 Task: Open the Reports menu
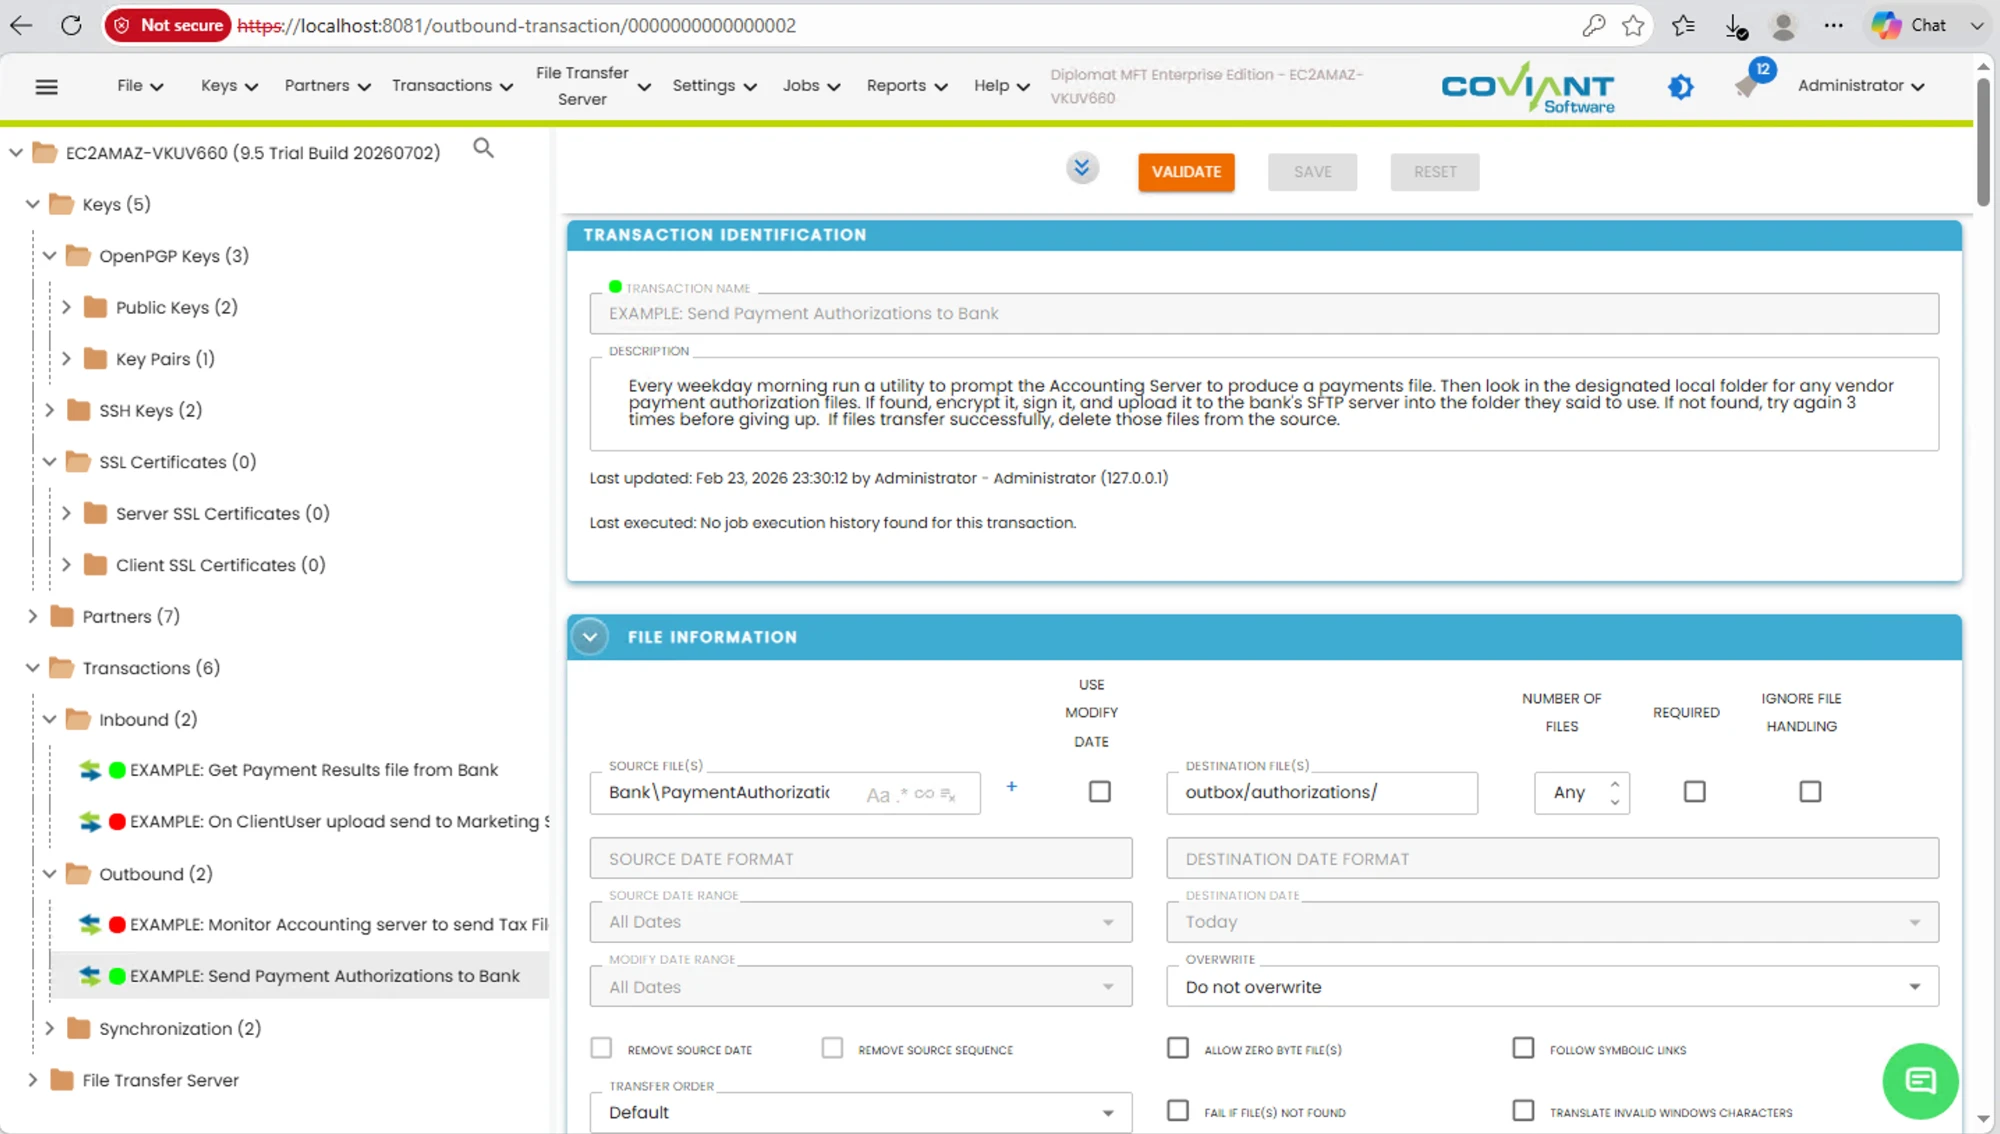click(x=906, y=86)
